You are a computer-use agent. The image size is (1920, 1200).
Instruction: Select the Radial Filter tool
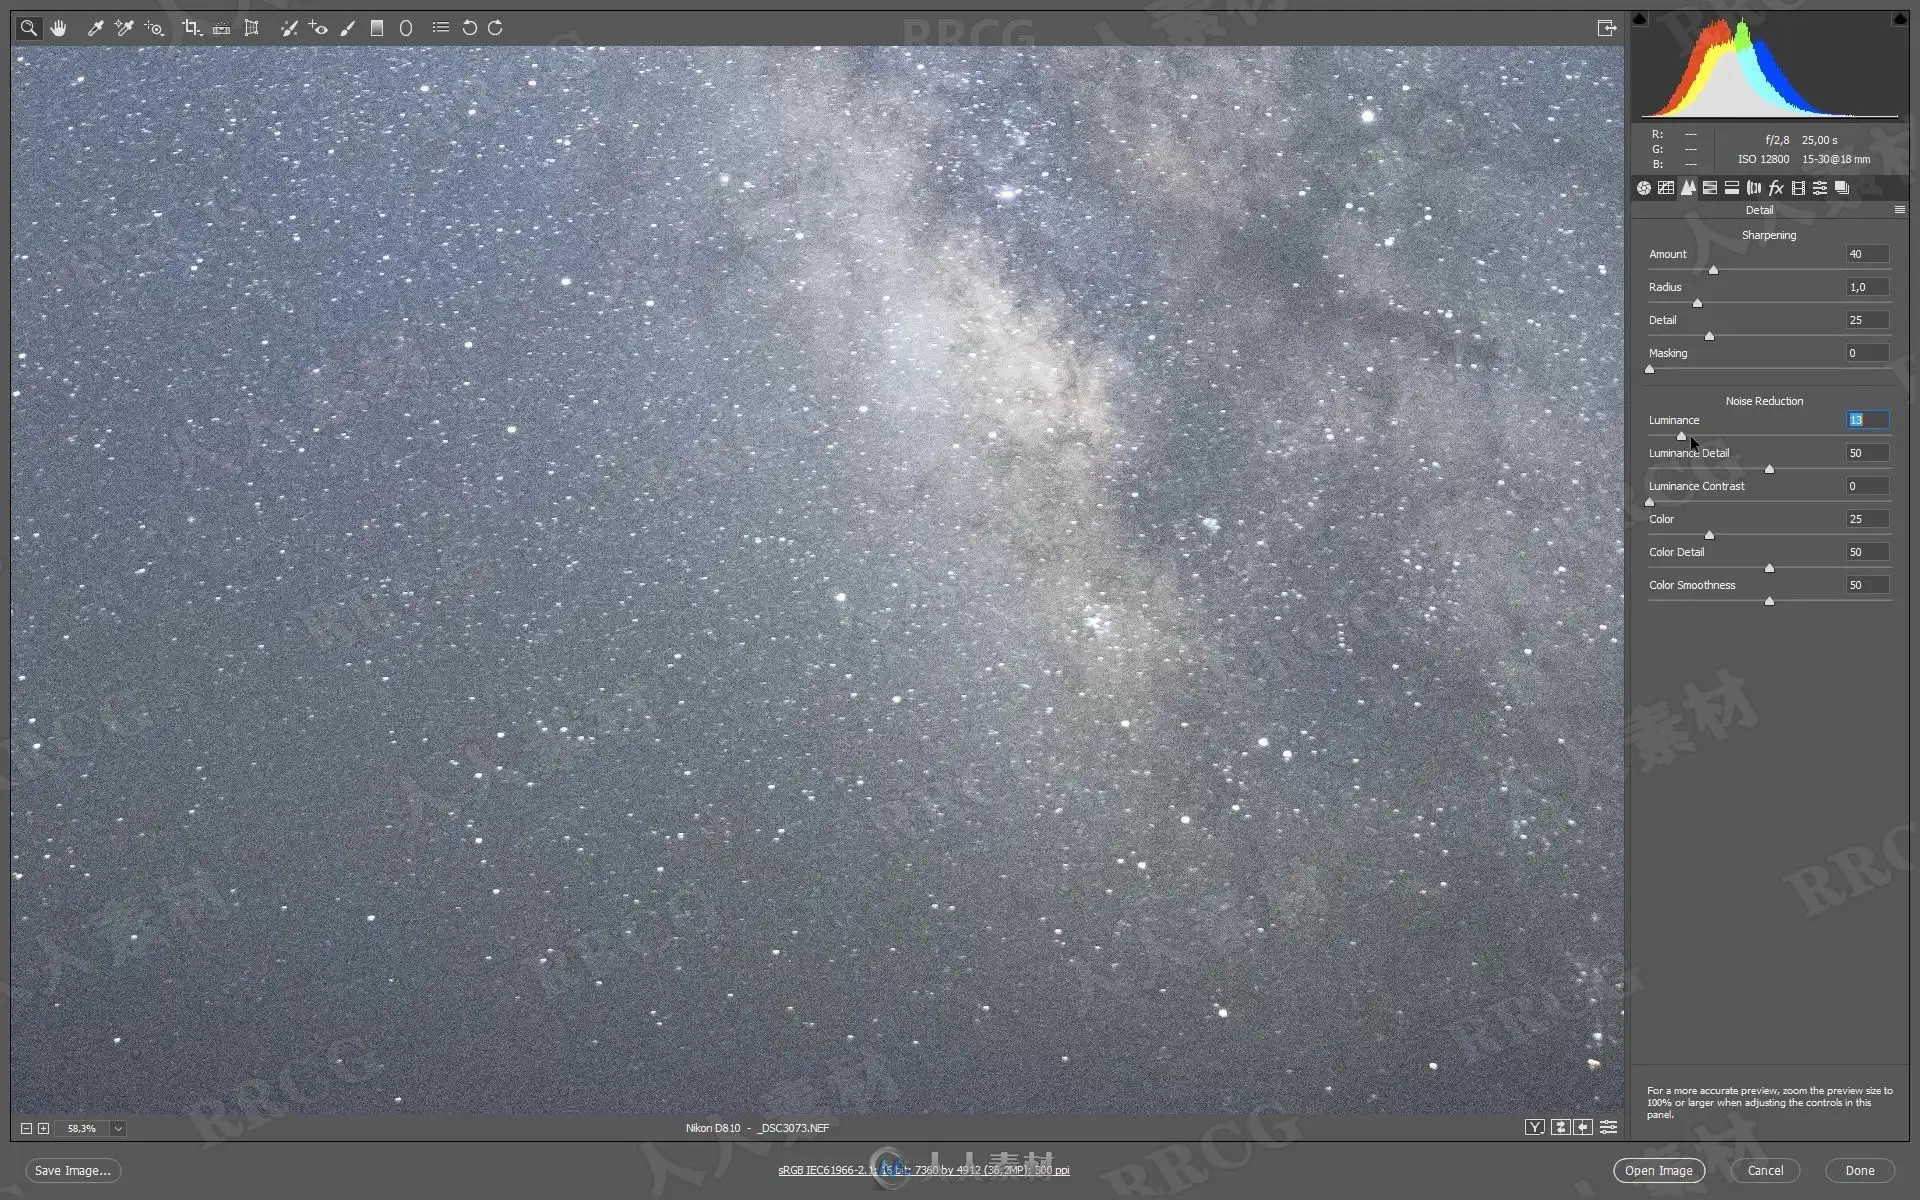coord(406,28)
